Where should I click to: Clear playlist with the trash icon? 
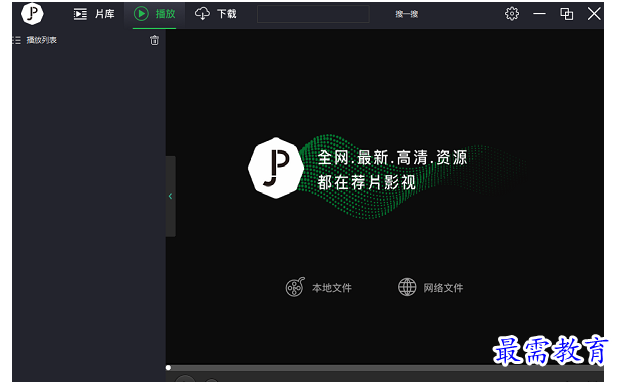point(154,40)
